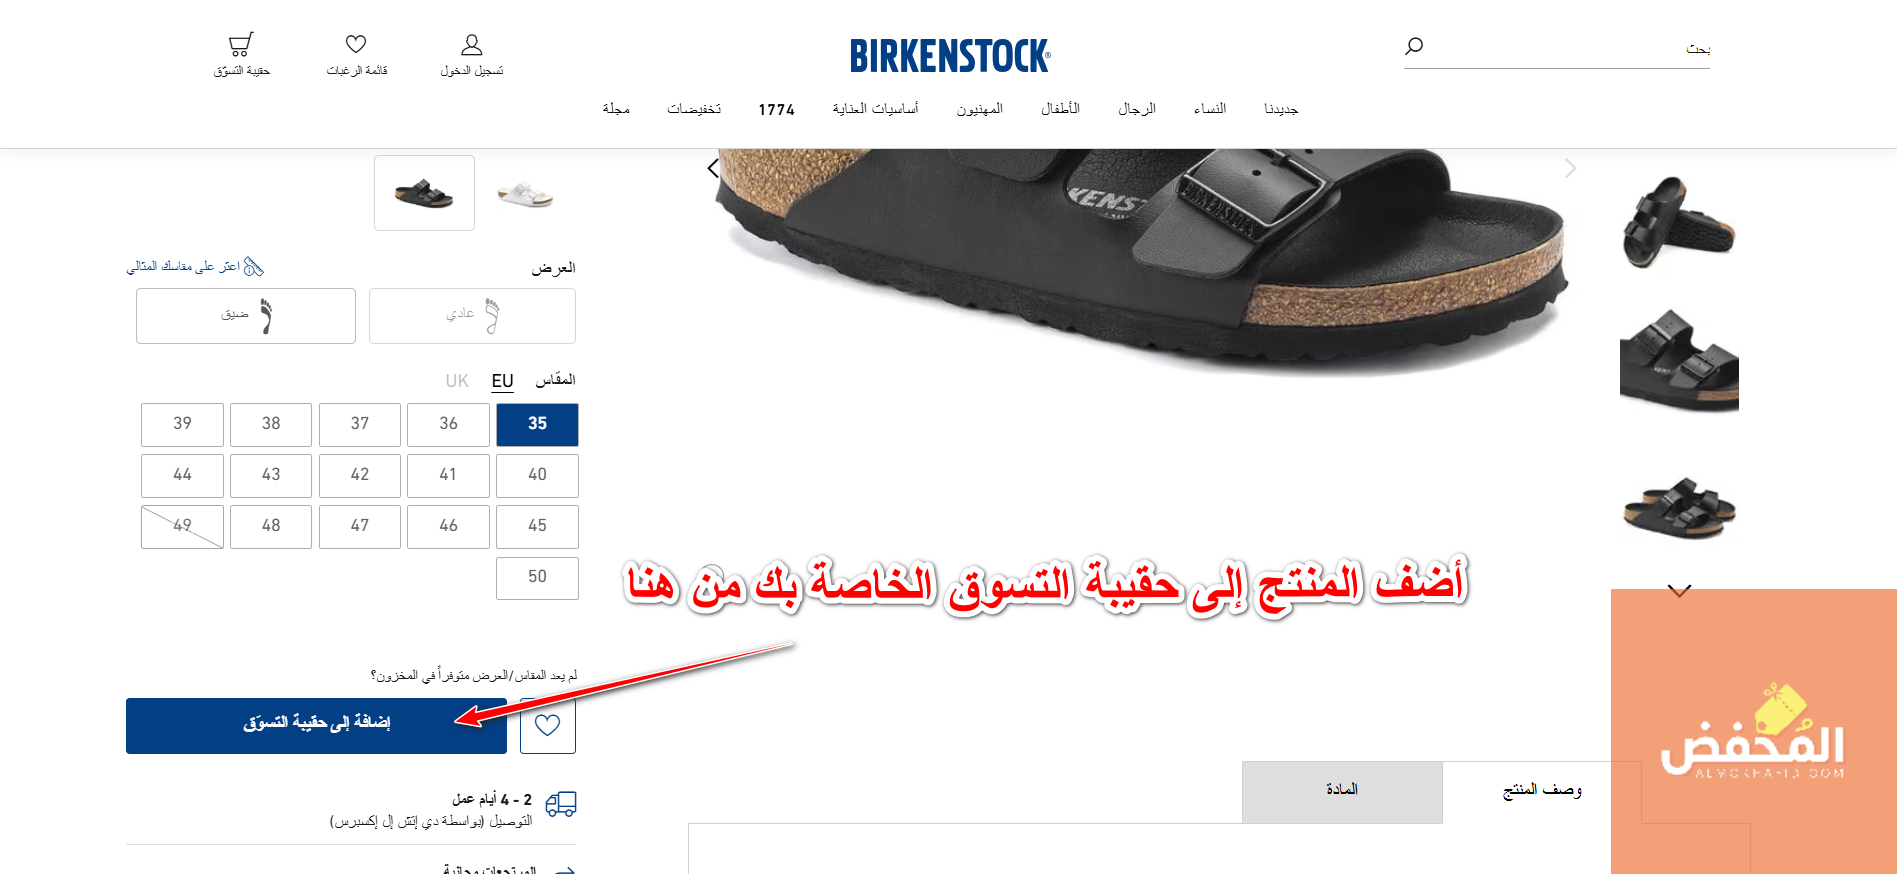Select the narrow width option
The height and width of the screenshot is (874, 1897).
[246, 316]
